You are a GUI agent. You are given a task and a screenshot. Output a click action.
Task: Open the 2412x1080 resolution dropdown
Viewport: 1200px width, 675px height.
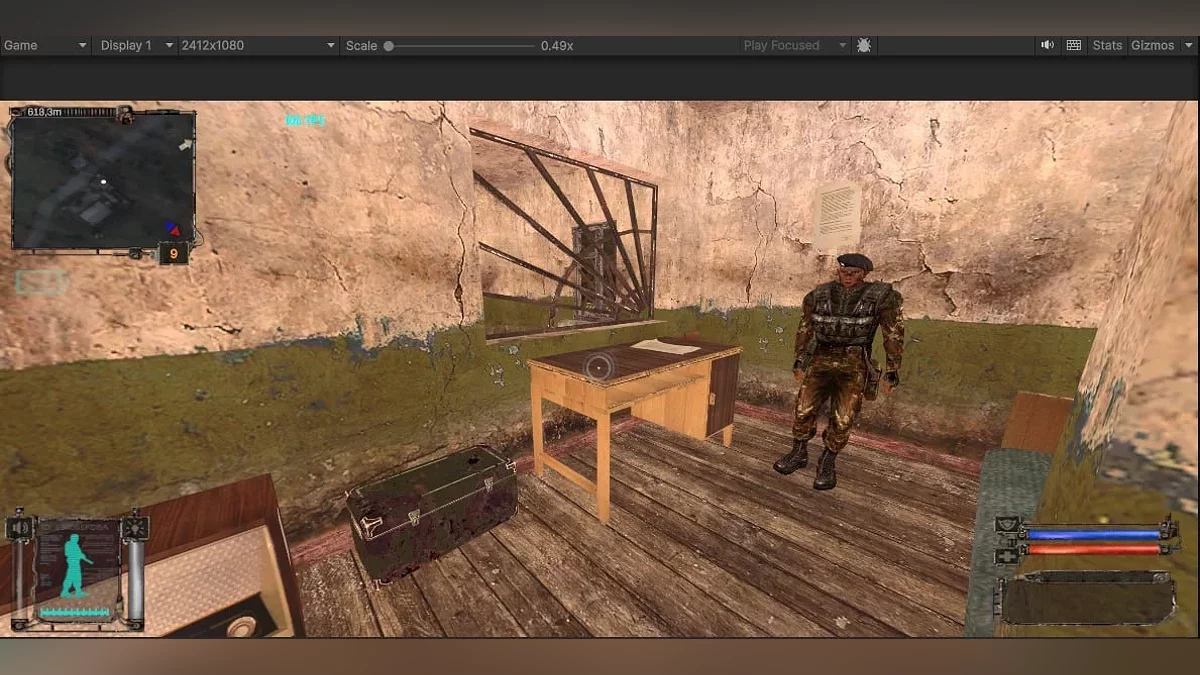(257, 45)
